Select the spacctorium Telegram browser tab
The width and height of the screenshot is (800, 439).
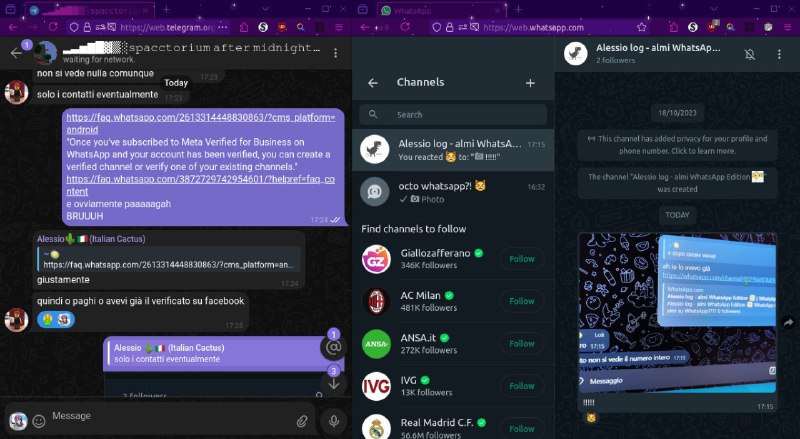coord(89,10)
